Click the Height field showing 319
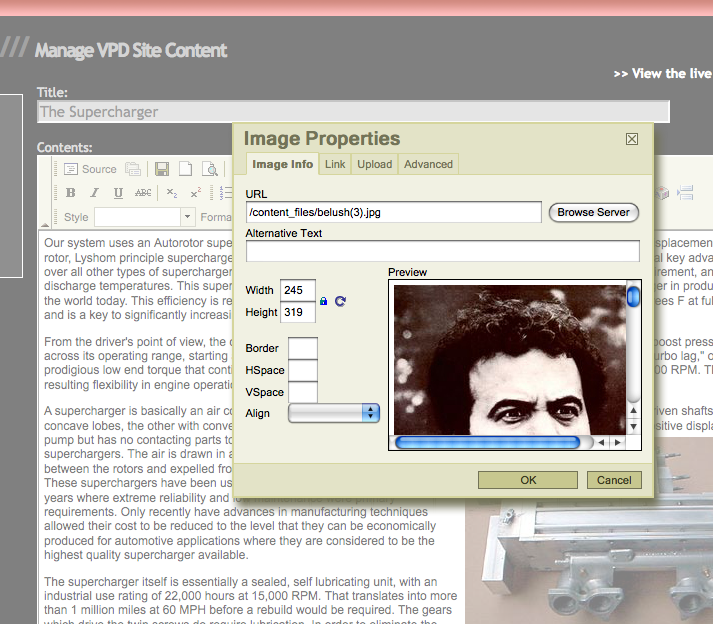 point(298,312)
